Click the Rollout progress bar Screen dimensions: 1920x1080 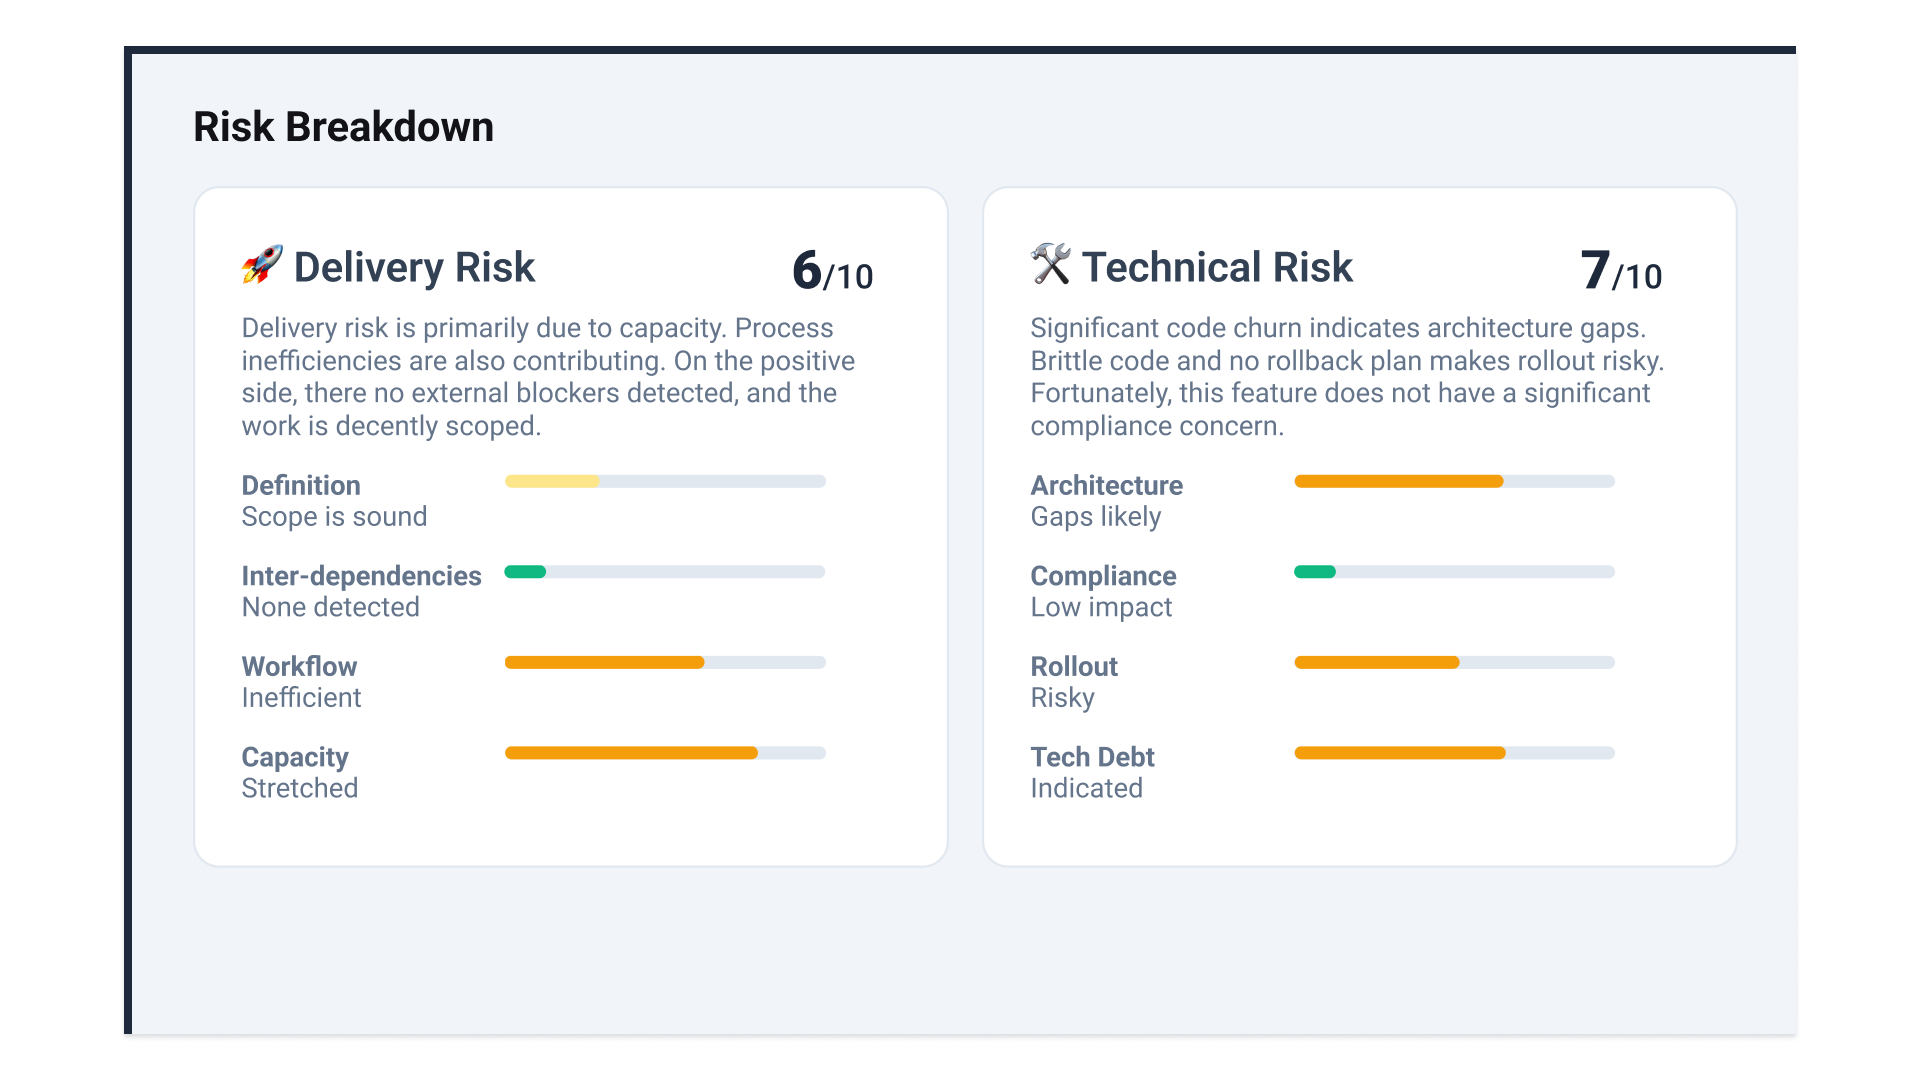click(1454, 663)
